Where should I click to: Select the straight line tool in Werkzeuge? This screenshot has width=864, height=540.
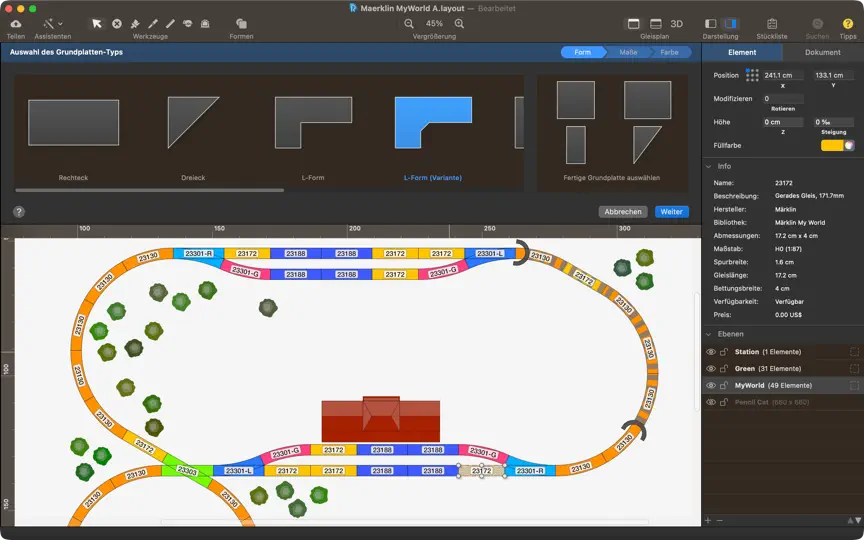(x=170, y=24)
